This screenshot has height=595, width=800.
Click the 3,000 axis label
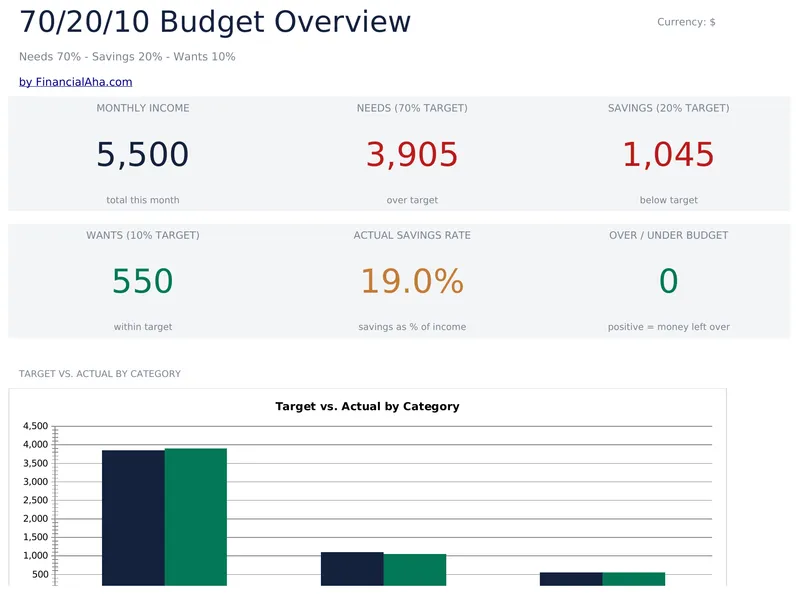click(35, 482)
